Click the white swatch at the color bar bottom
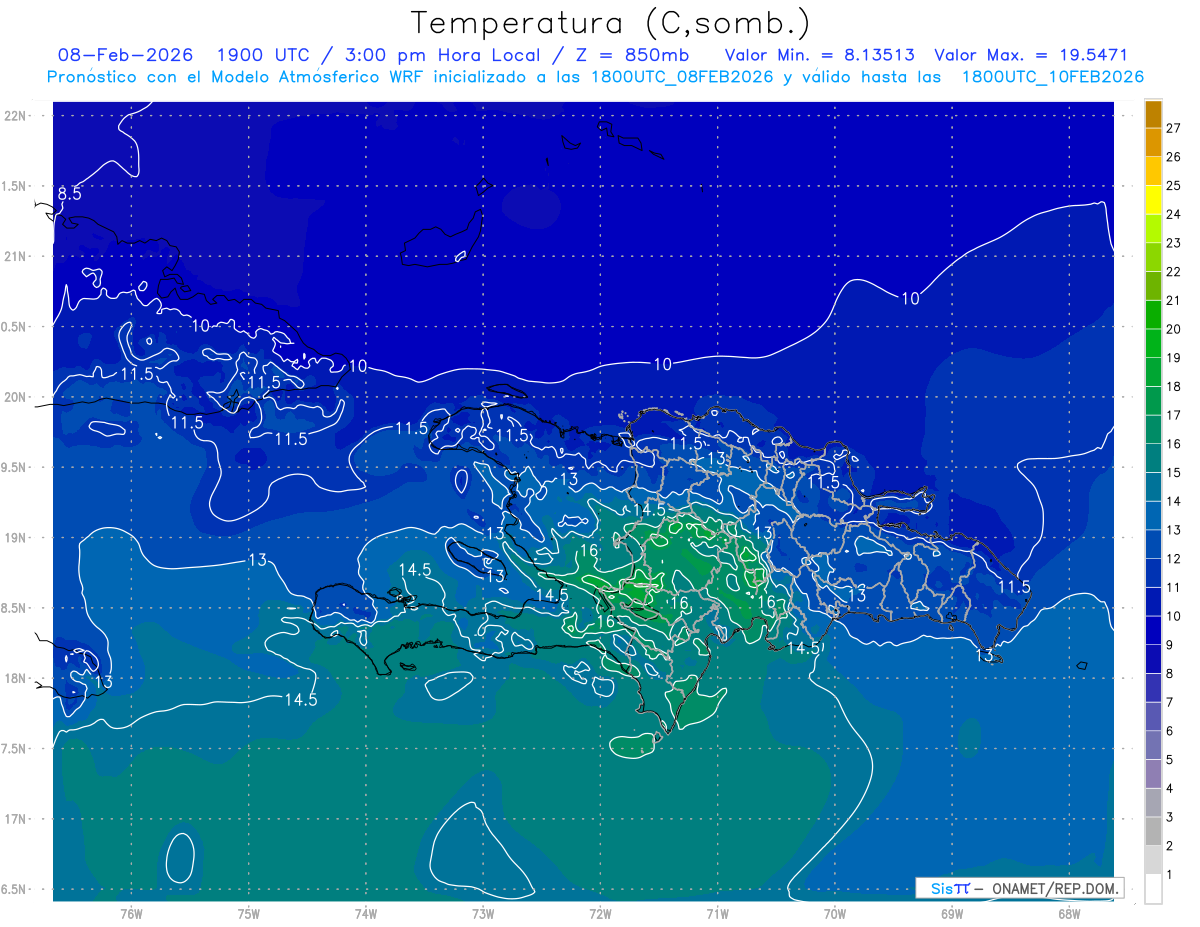The image size is (1200, 927). [1153, 888]
